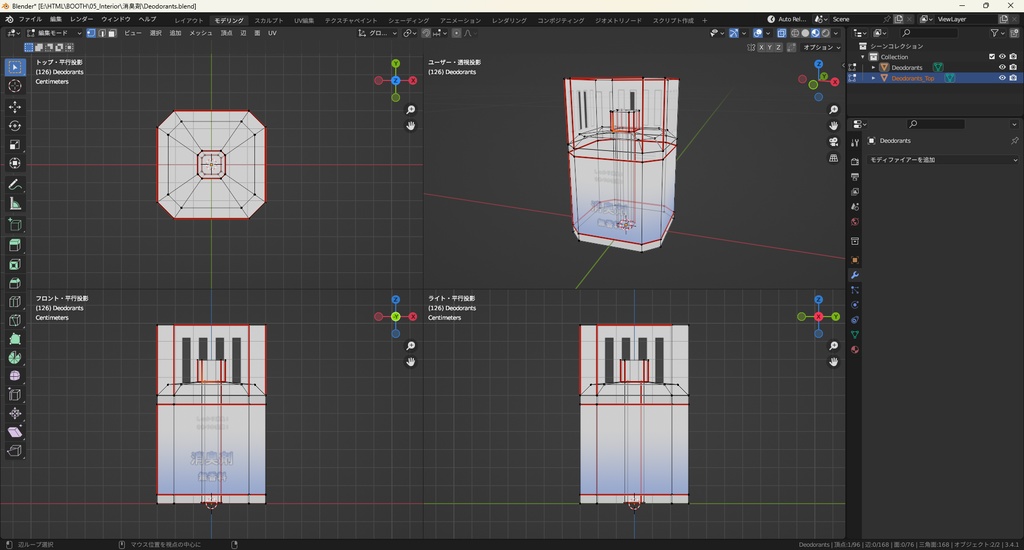
Task: Activate the Shrink/Fatten tool
Action: pos(15,413)
